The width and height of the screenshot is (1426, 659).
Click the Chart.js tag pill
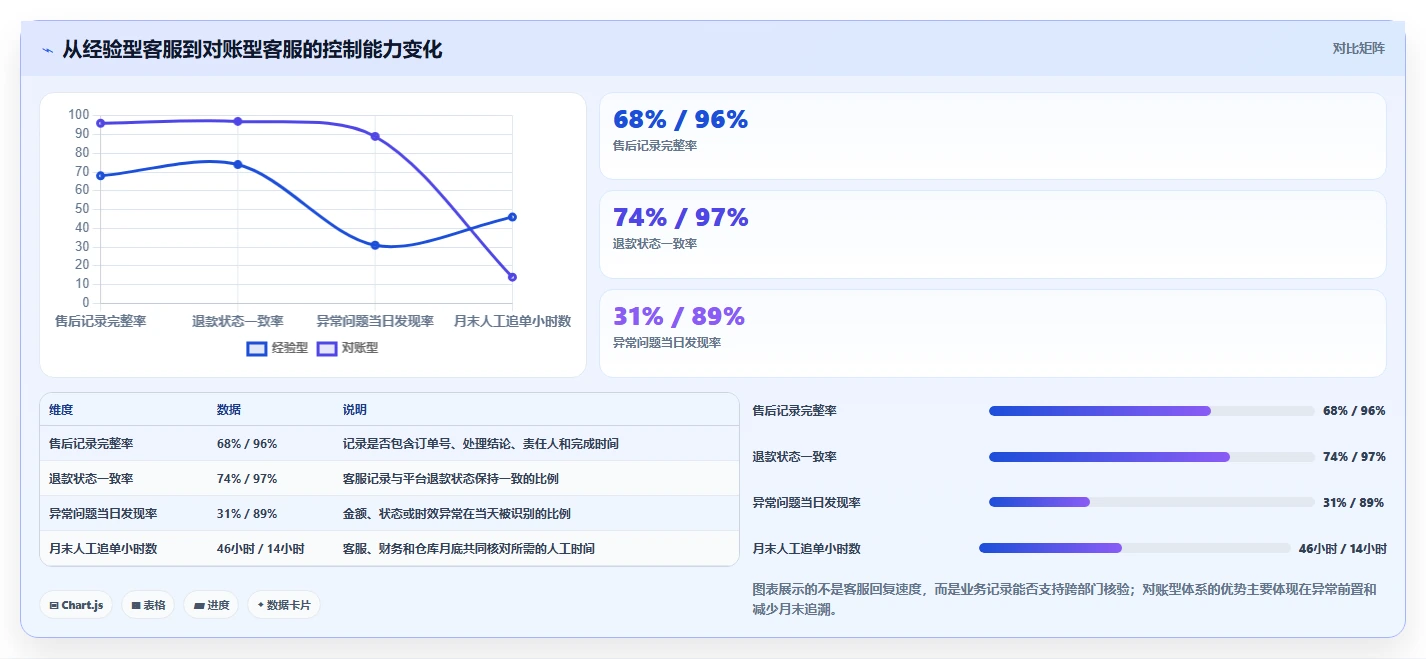click(76, 605)
